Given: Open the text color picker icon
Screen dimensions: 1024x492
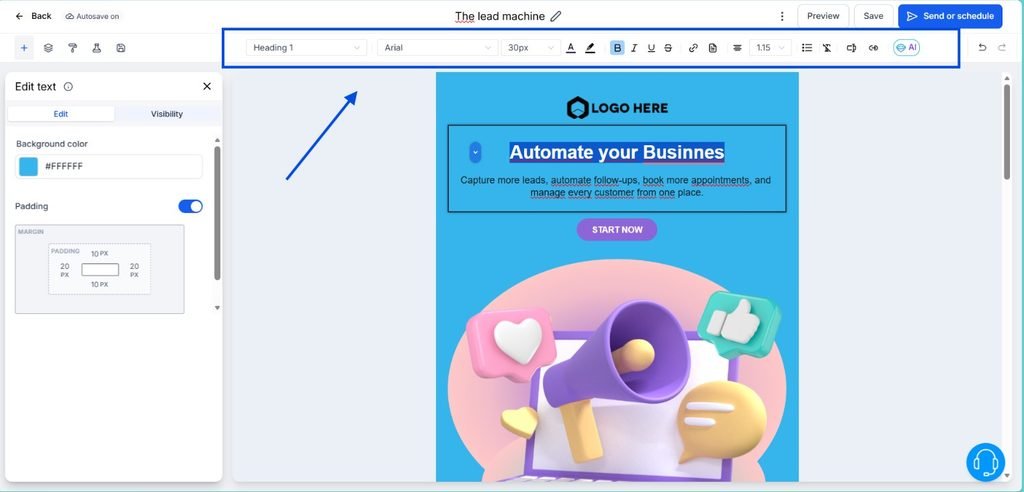Looking at the screenshot, I should coord(571,48).
